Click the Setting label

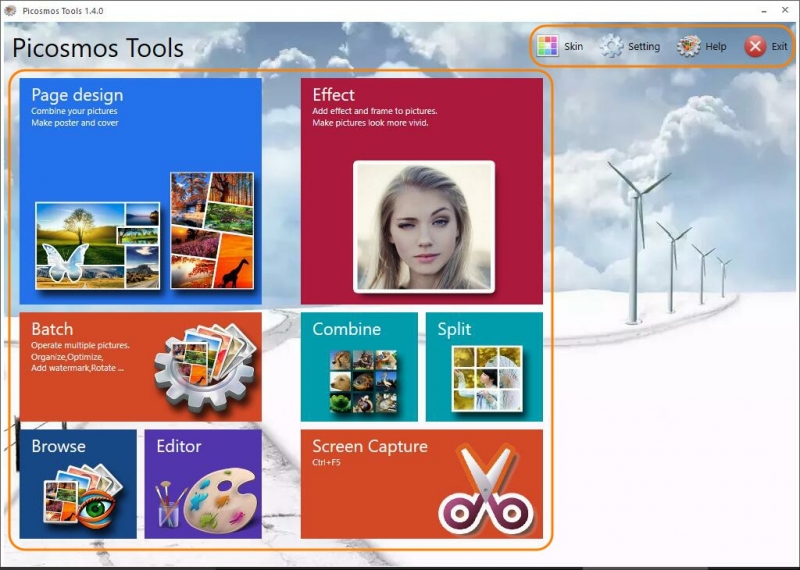[644, 46]
